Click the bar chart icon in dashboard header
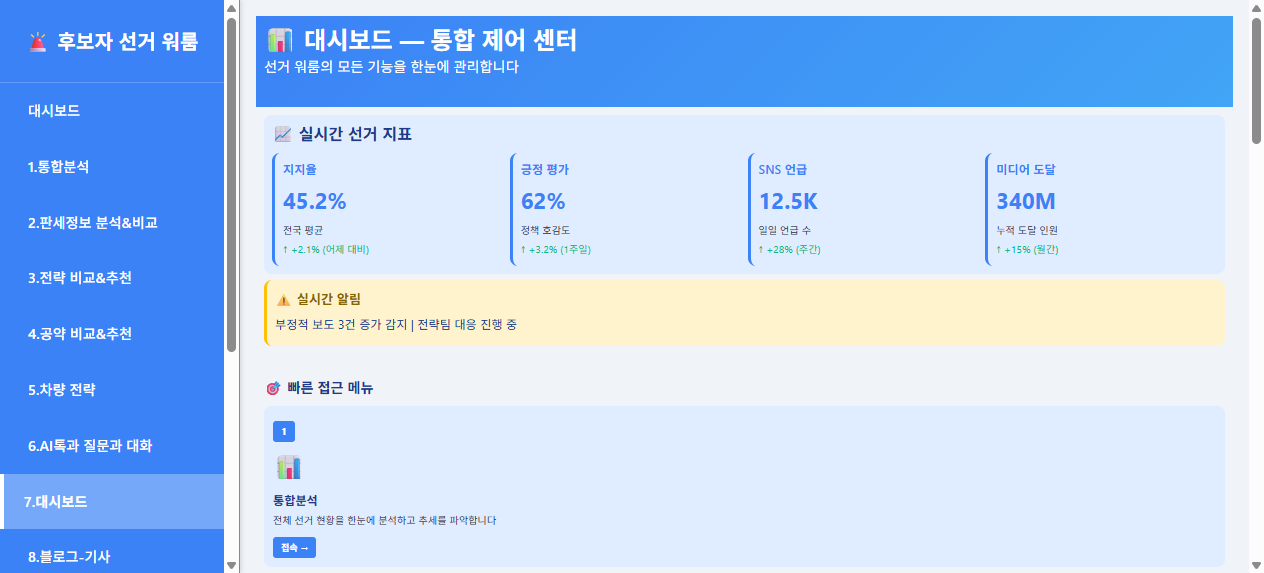This screenshot has height=573, width=1264. click(x=280, y=41)
